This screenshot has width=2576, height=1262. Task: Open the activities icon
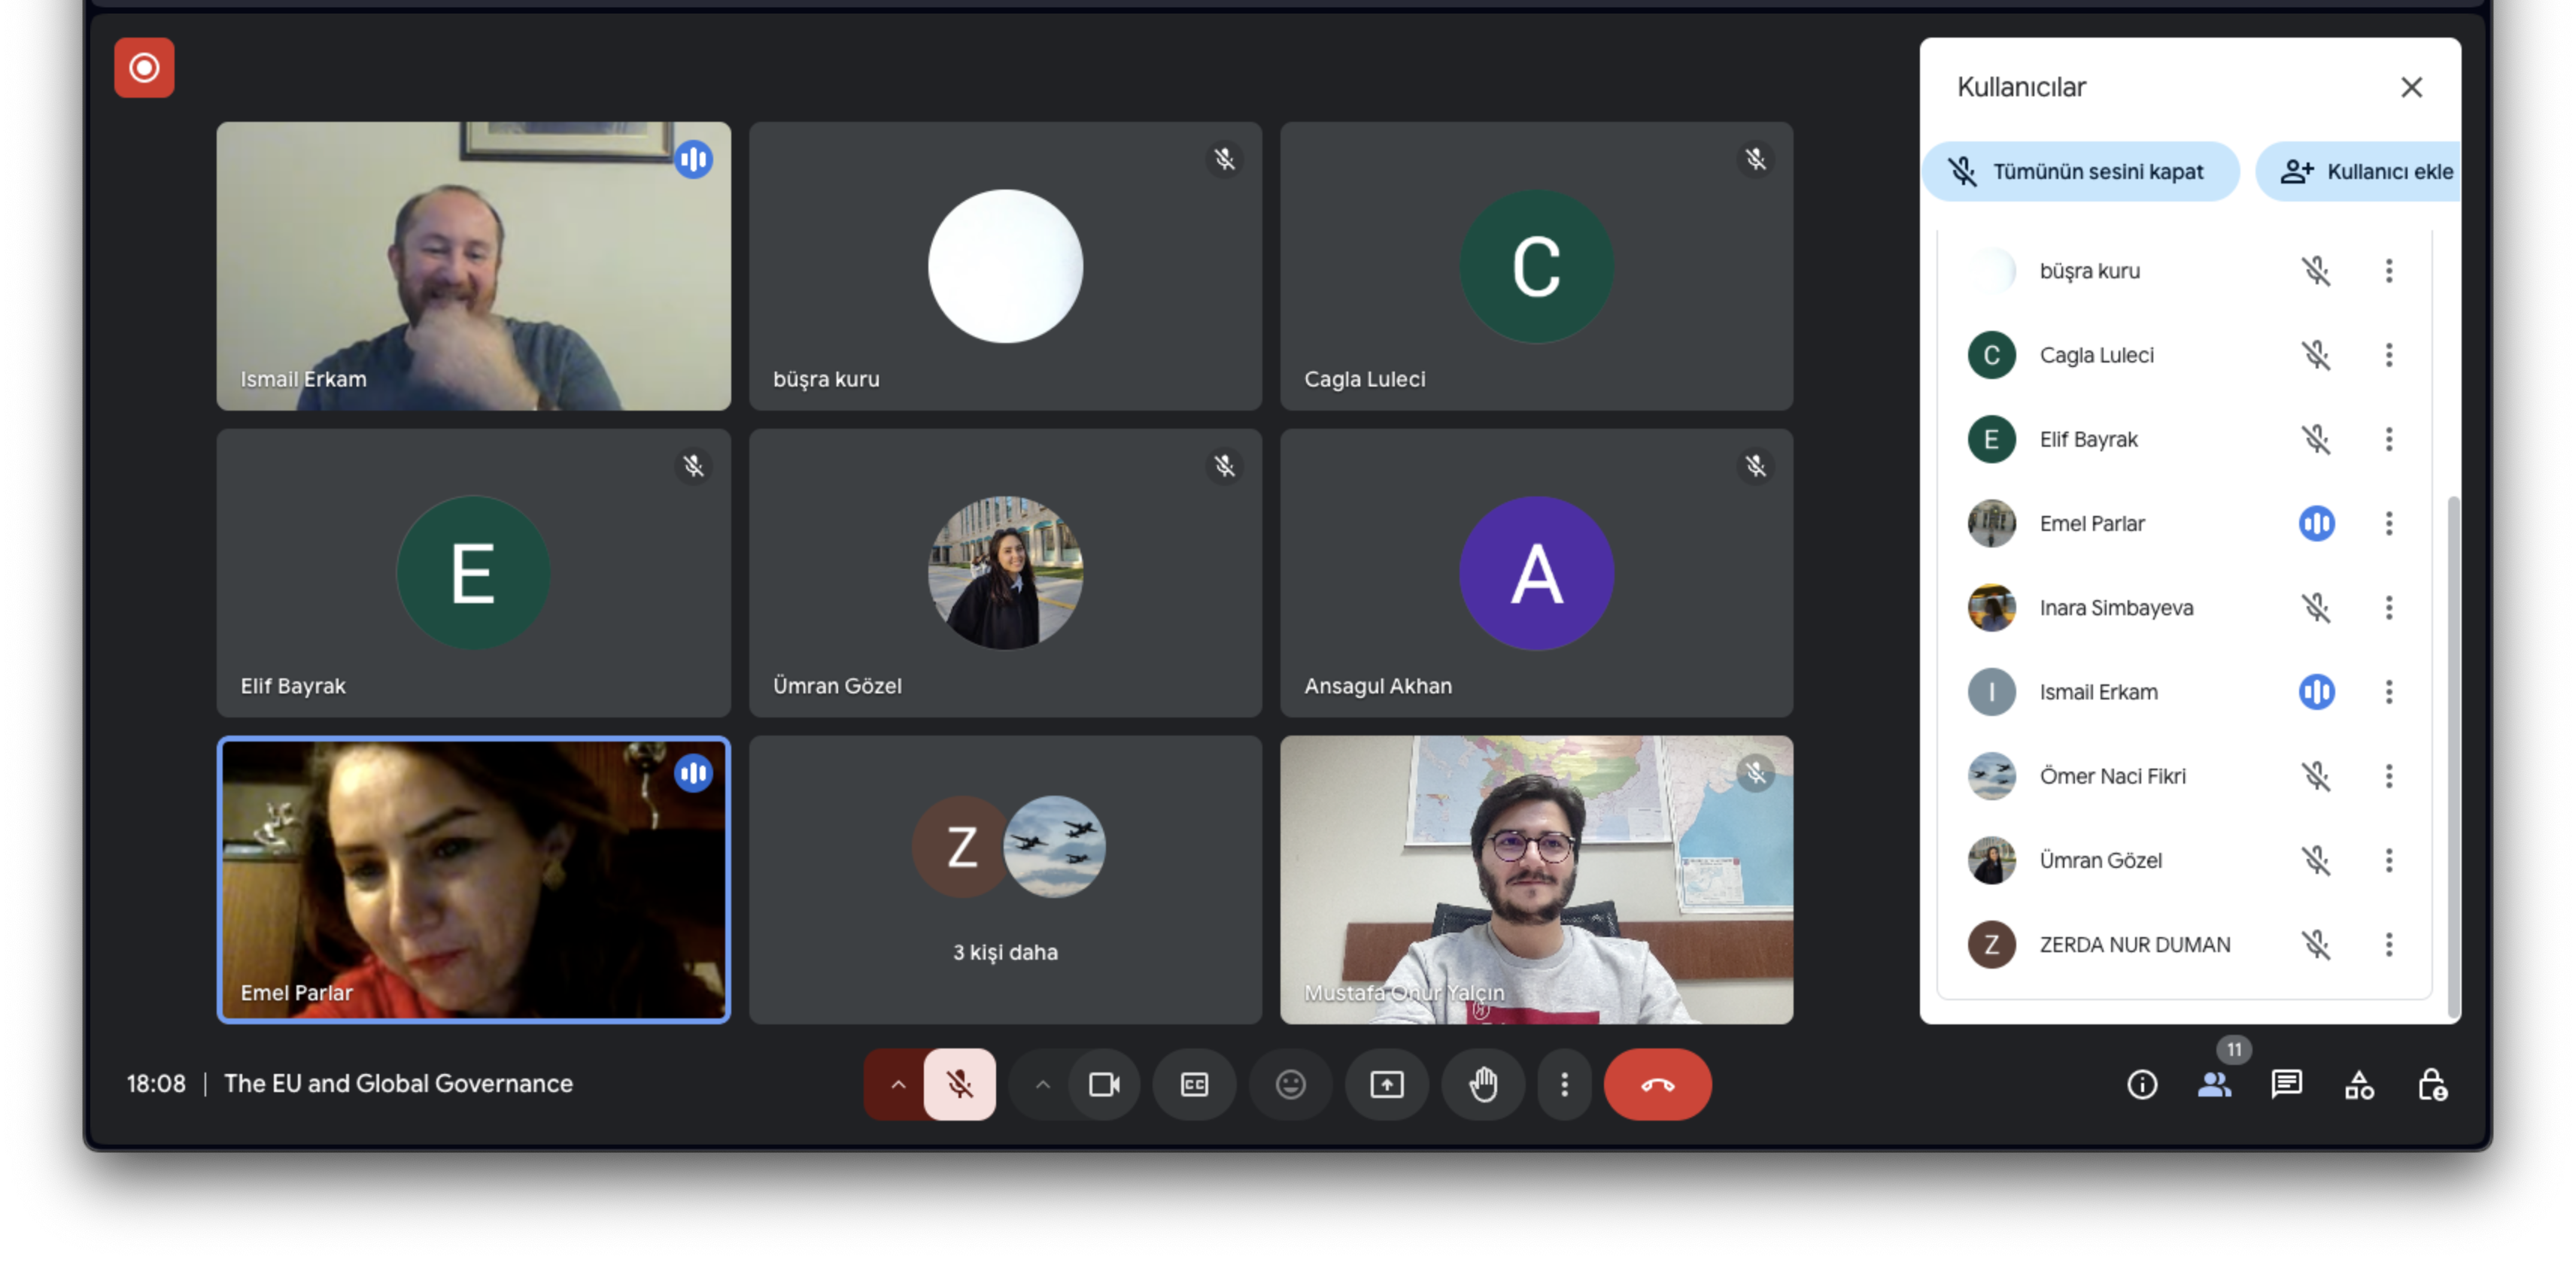point(2359,1084)
